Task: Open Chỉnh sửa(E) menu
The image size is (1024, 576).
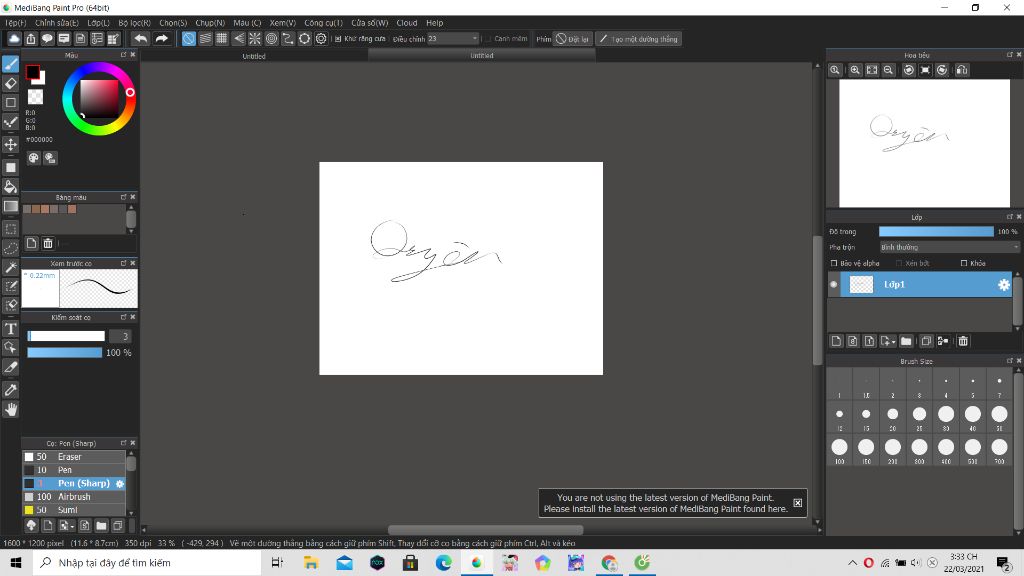Action: tap(57, 23)
